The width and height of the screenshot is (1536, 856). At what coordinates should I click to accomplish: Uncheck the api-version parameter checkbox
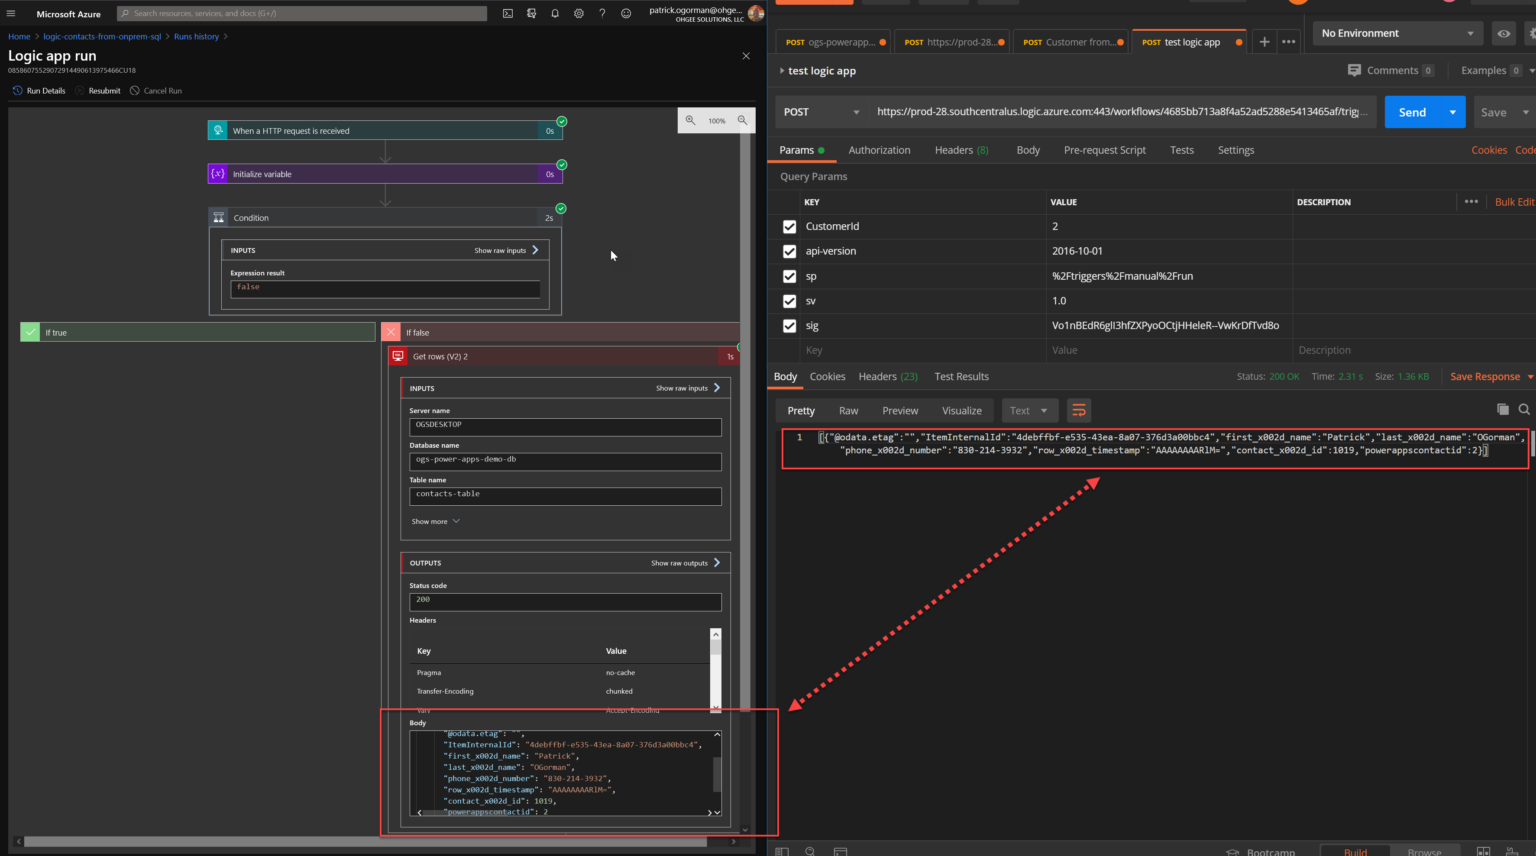click(x=789, y=251)
